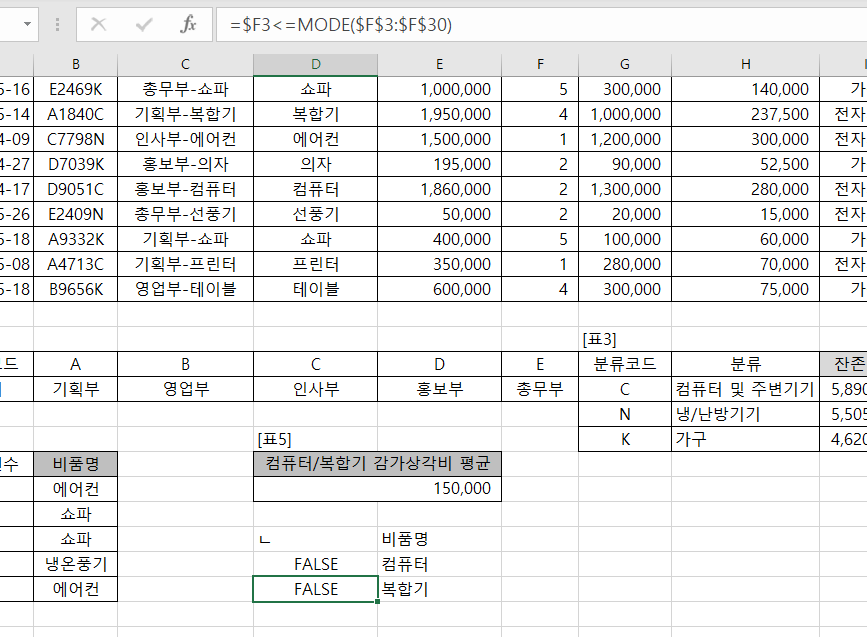Click the Enter checkmark formula button

point(143,24)
